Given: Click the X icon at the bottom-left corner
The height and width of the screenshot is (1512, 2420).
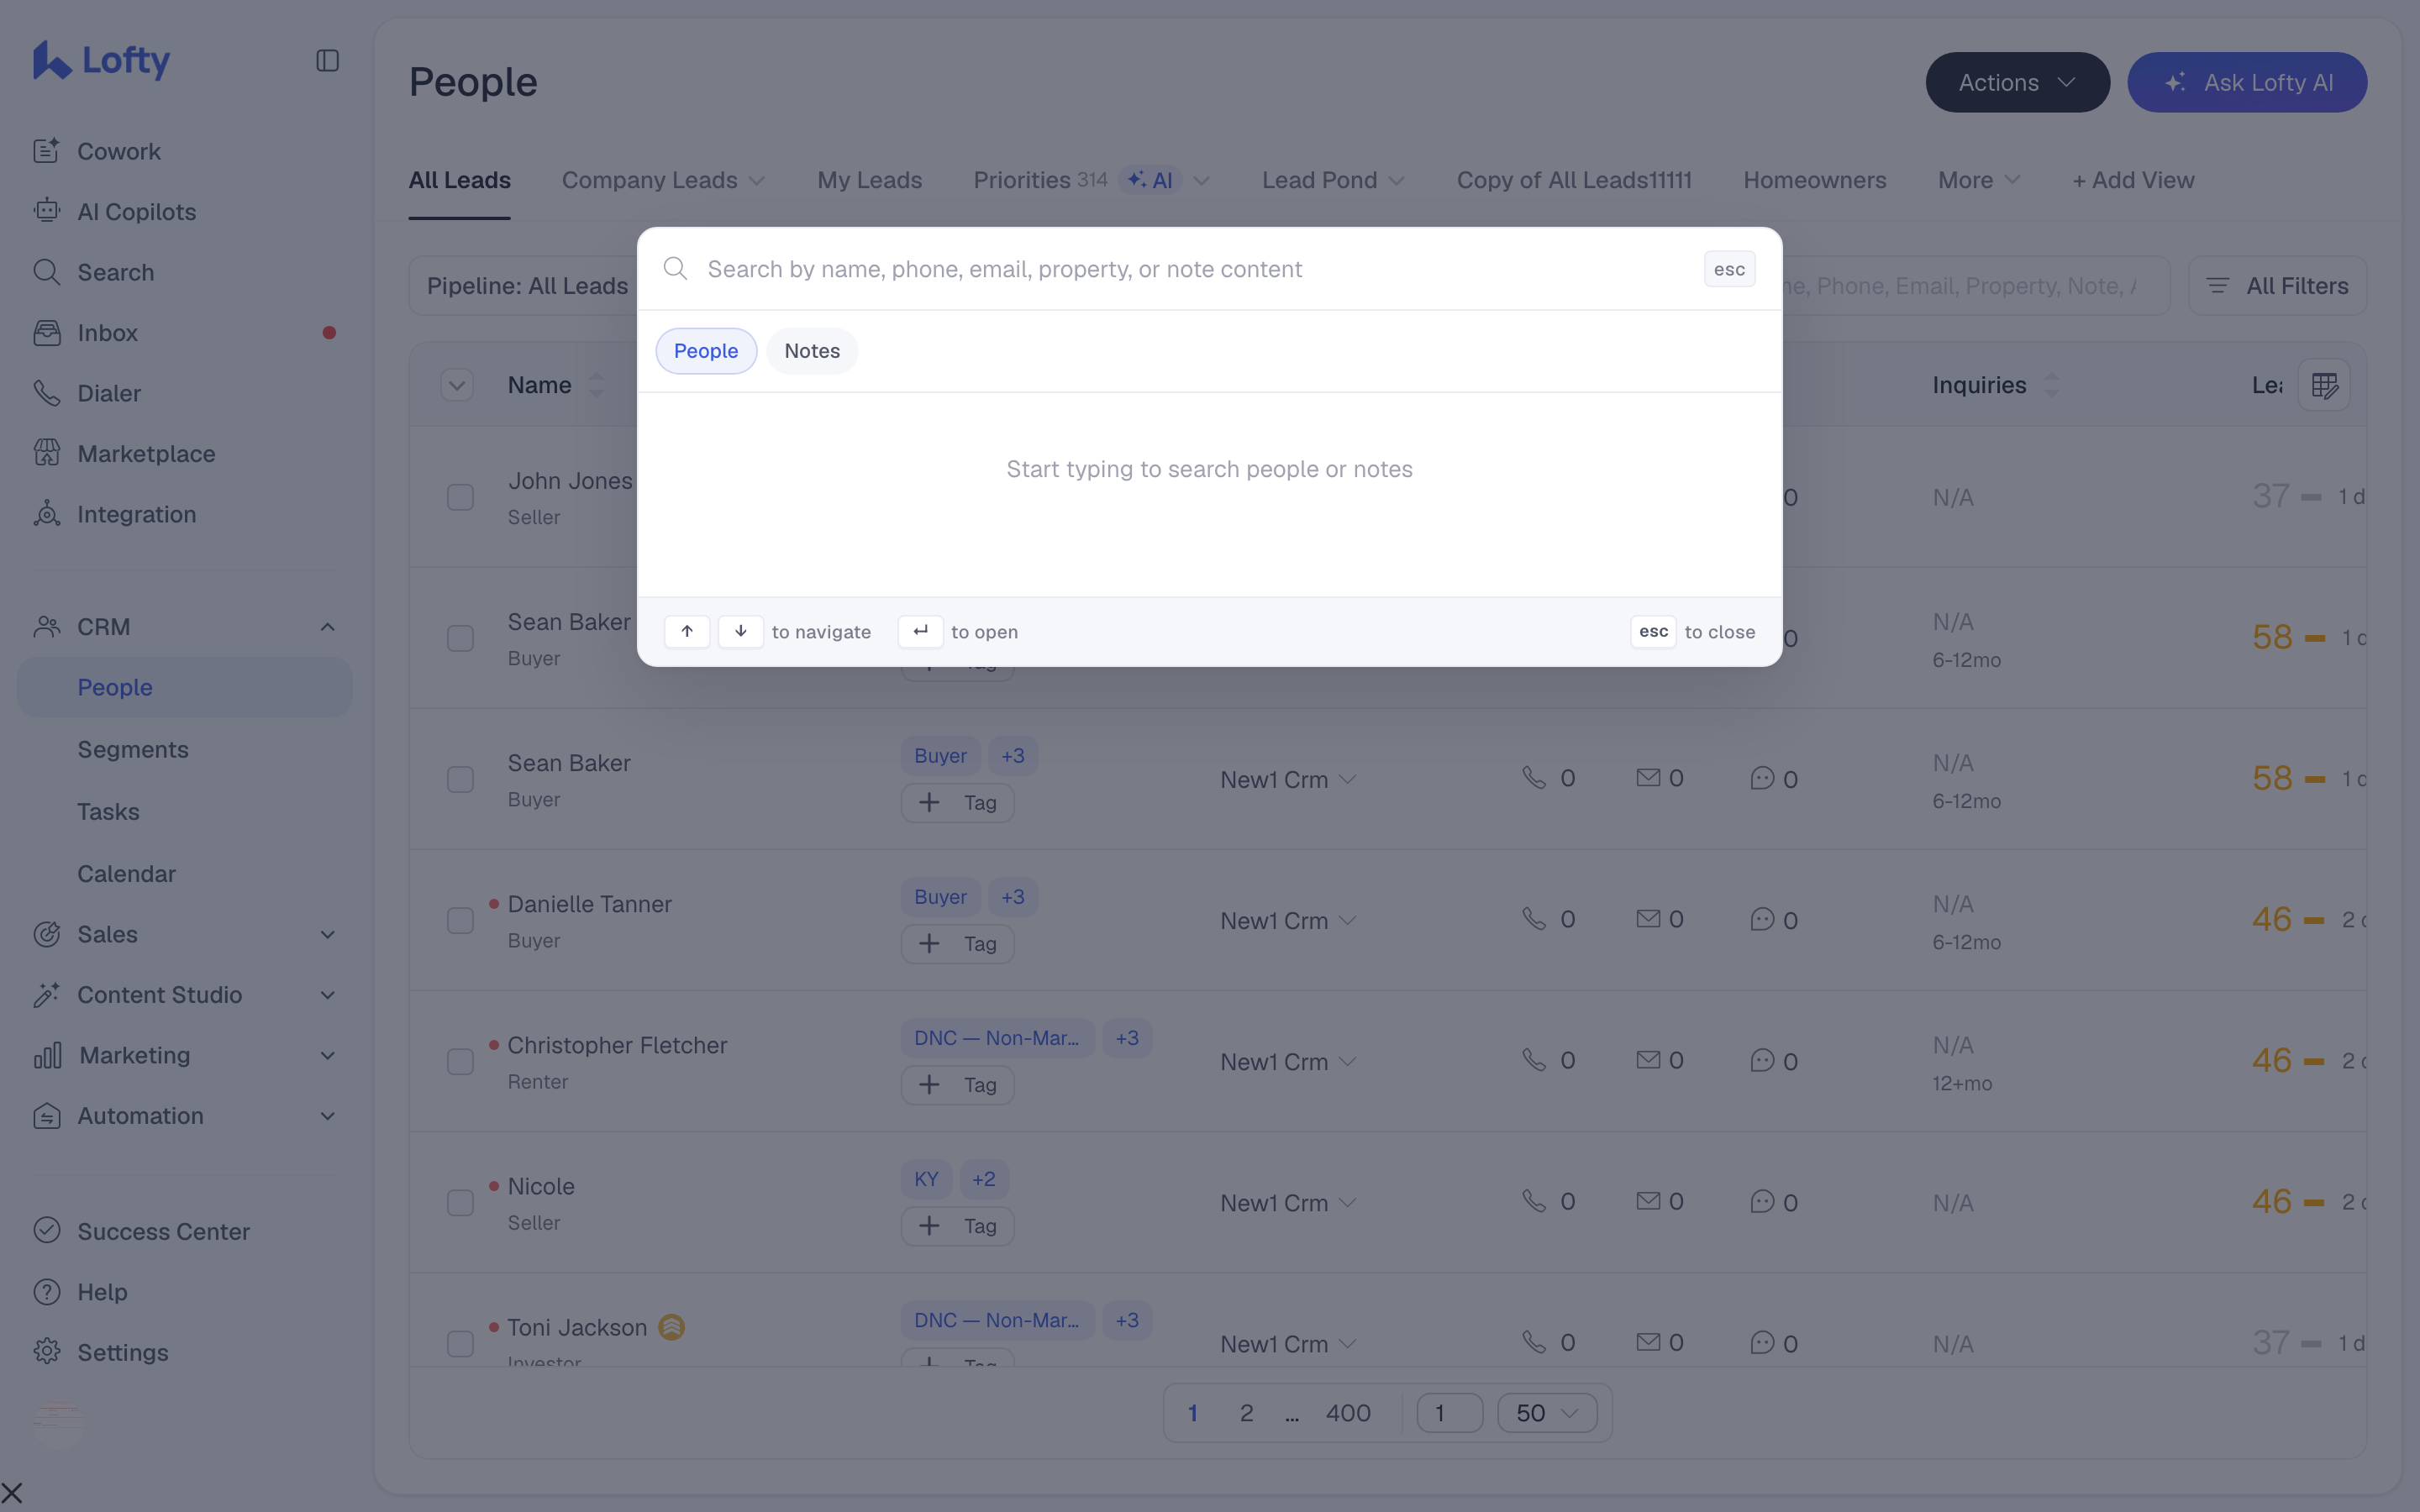Looking at the screenshot, I should [x=12, y=1494].
